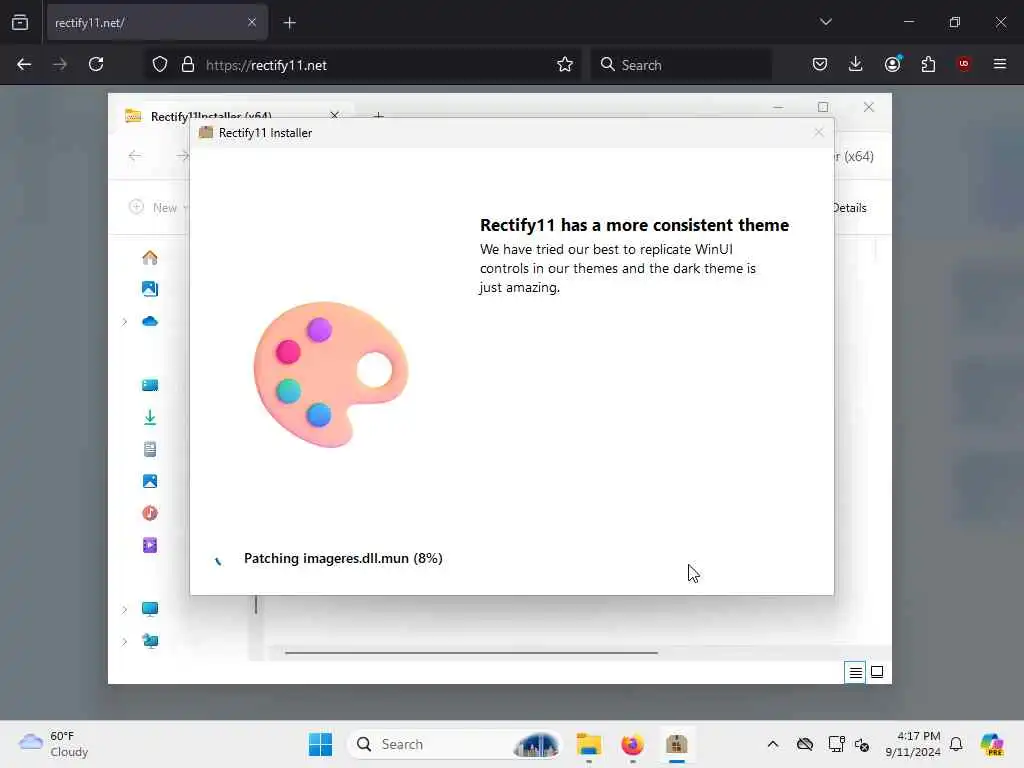Viewport: 1024px width, 768px height.
Task: Click the muted volume tray icon
Action: tap(862, 744)
